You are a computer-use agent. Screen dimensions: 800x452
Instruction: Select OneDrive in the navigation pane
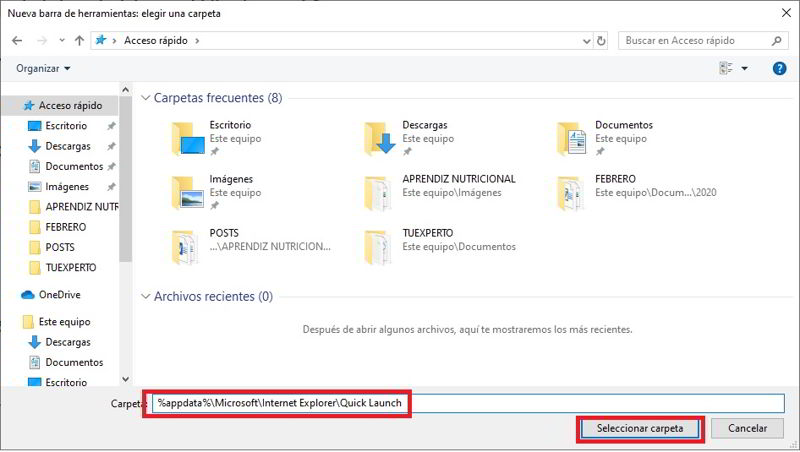59,295
